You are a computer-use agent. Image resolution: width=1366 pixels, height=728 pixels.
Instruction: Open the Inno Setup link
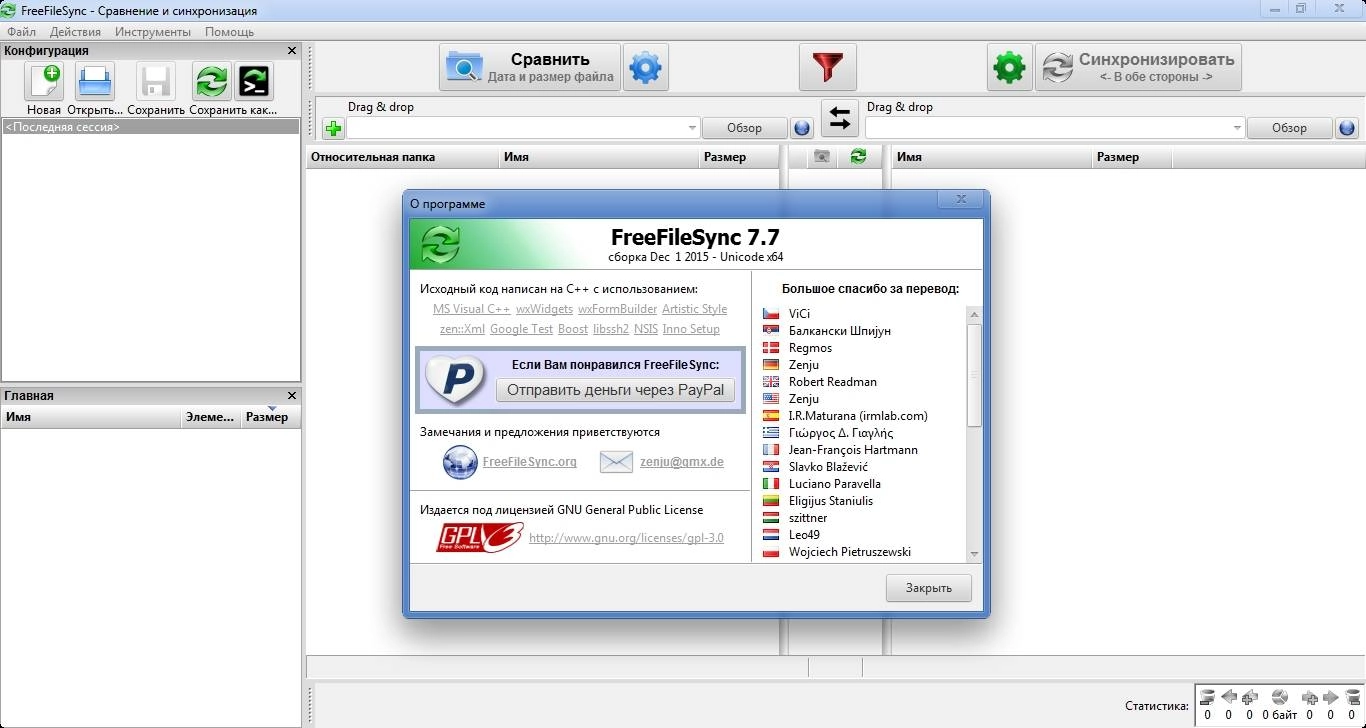[x=691, y=329]
